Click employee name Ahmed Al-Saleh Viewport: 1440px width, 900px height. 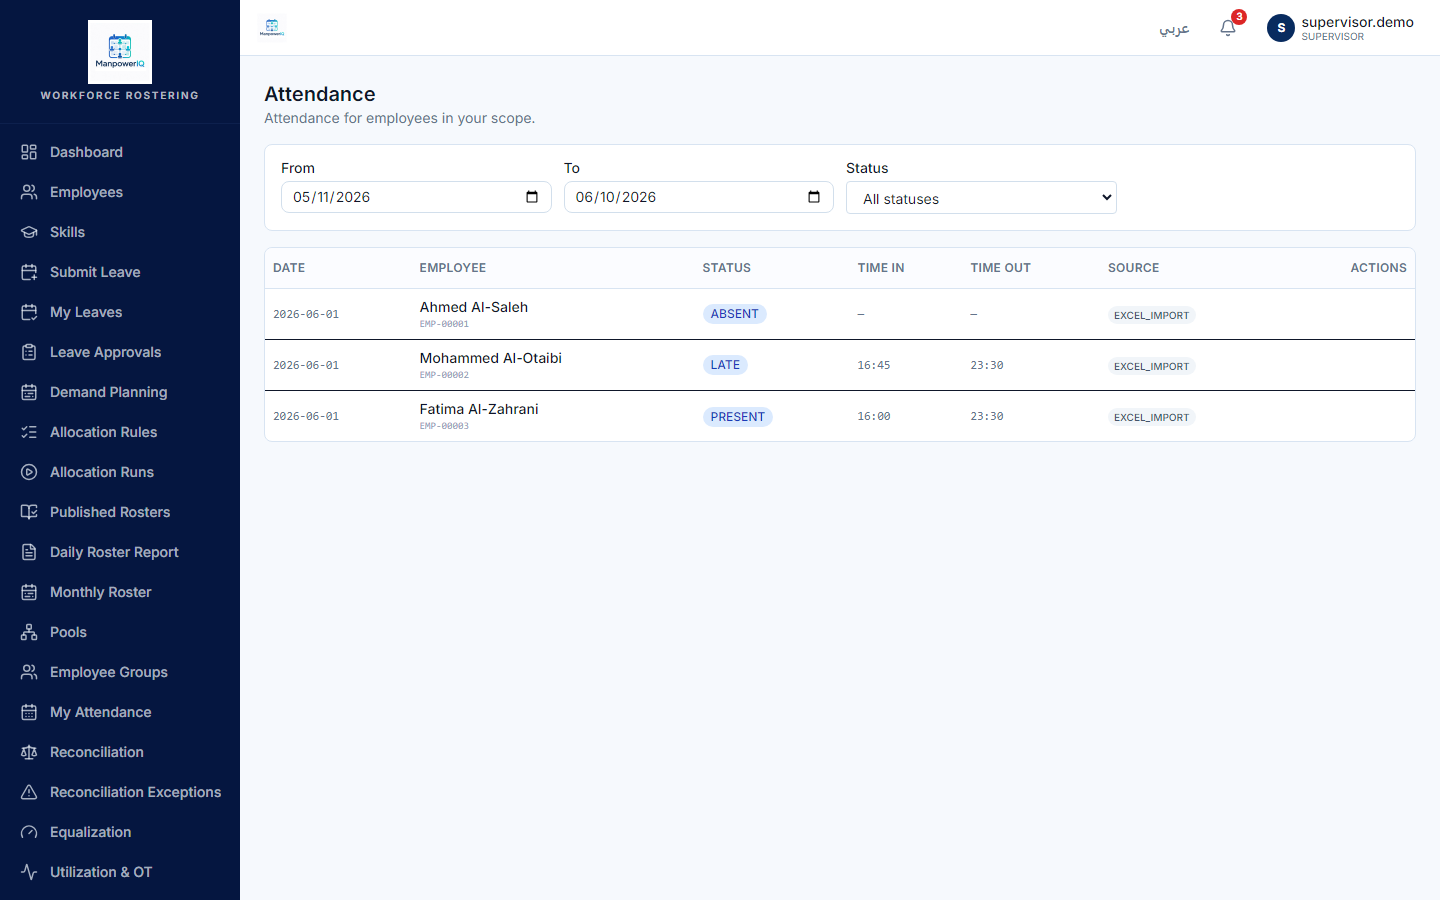(474, 307)
